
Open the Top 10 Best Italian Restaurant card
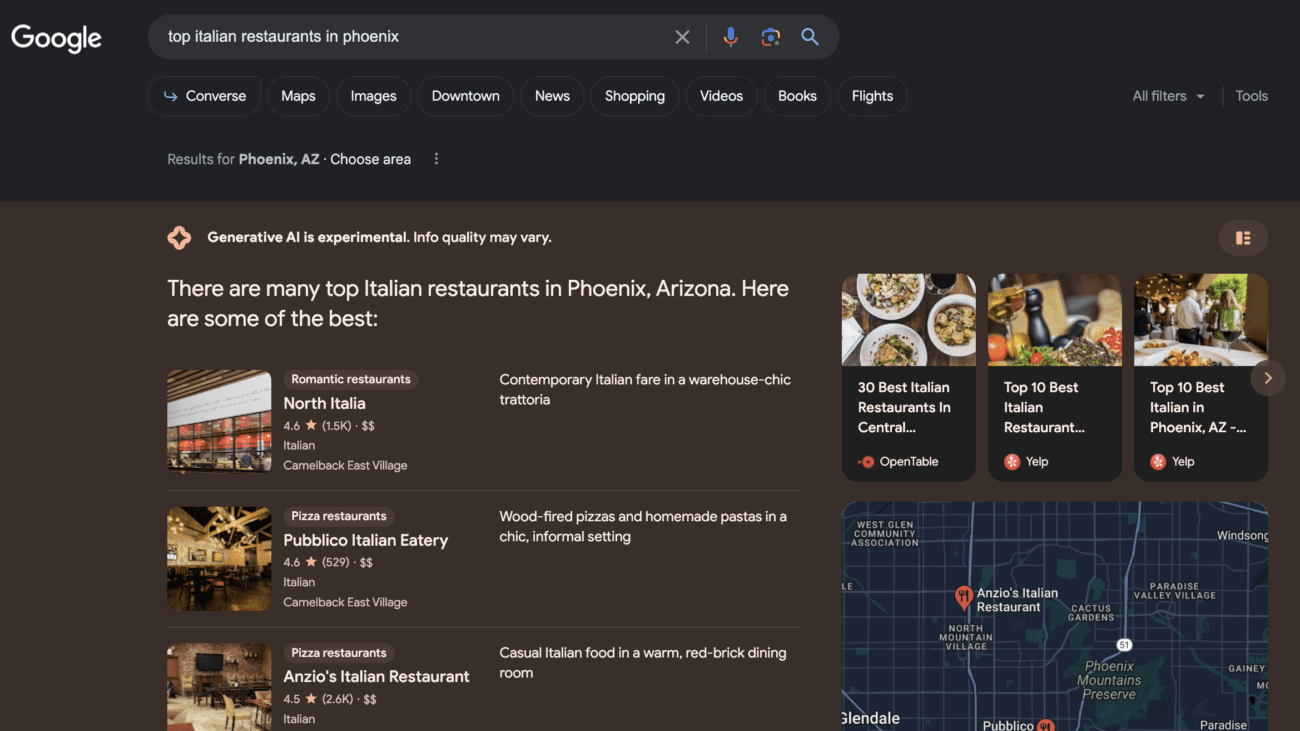1055,378
